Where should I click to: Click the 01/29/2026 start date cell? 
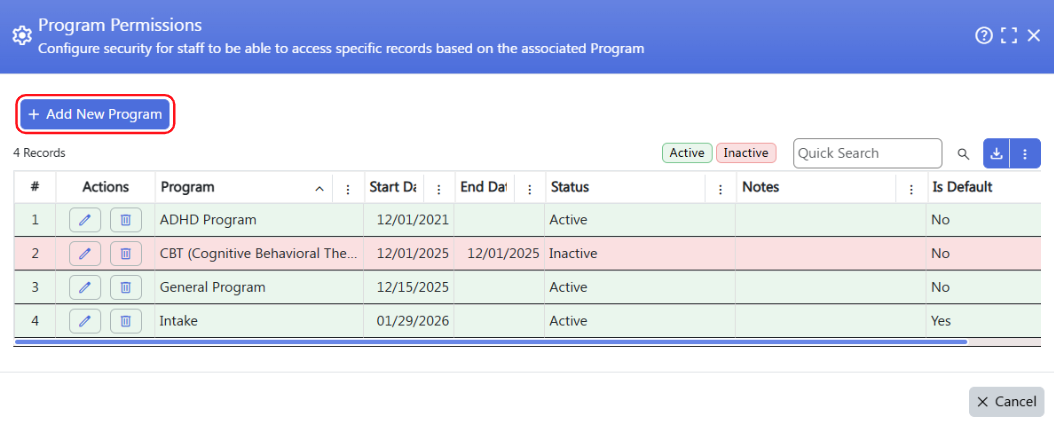pos(409,321)
